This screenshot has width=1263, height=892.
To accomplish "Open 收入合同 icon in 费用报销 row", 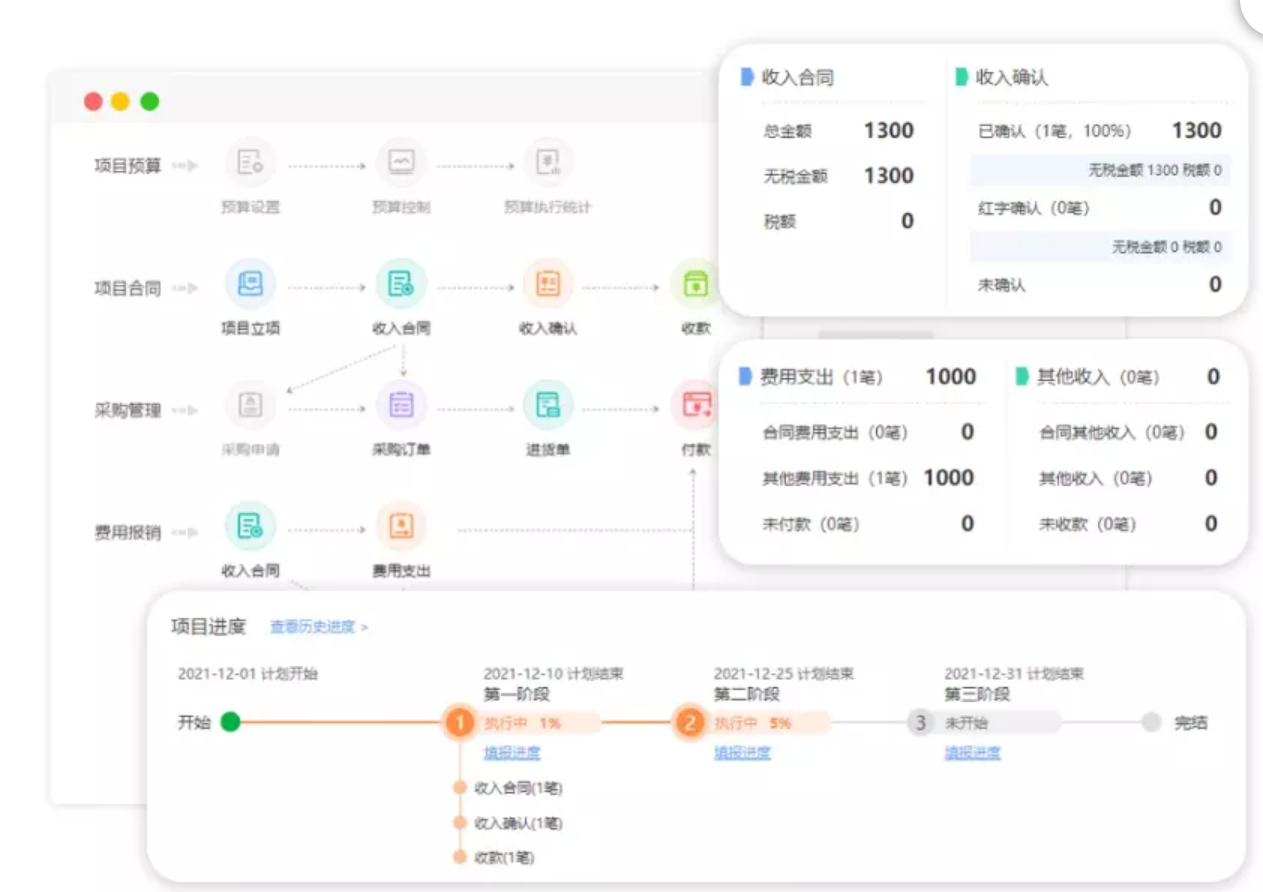I will coord(250,526).
